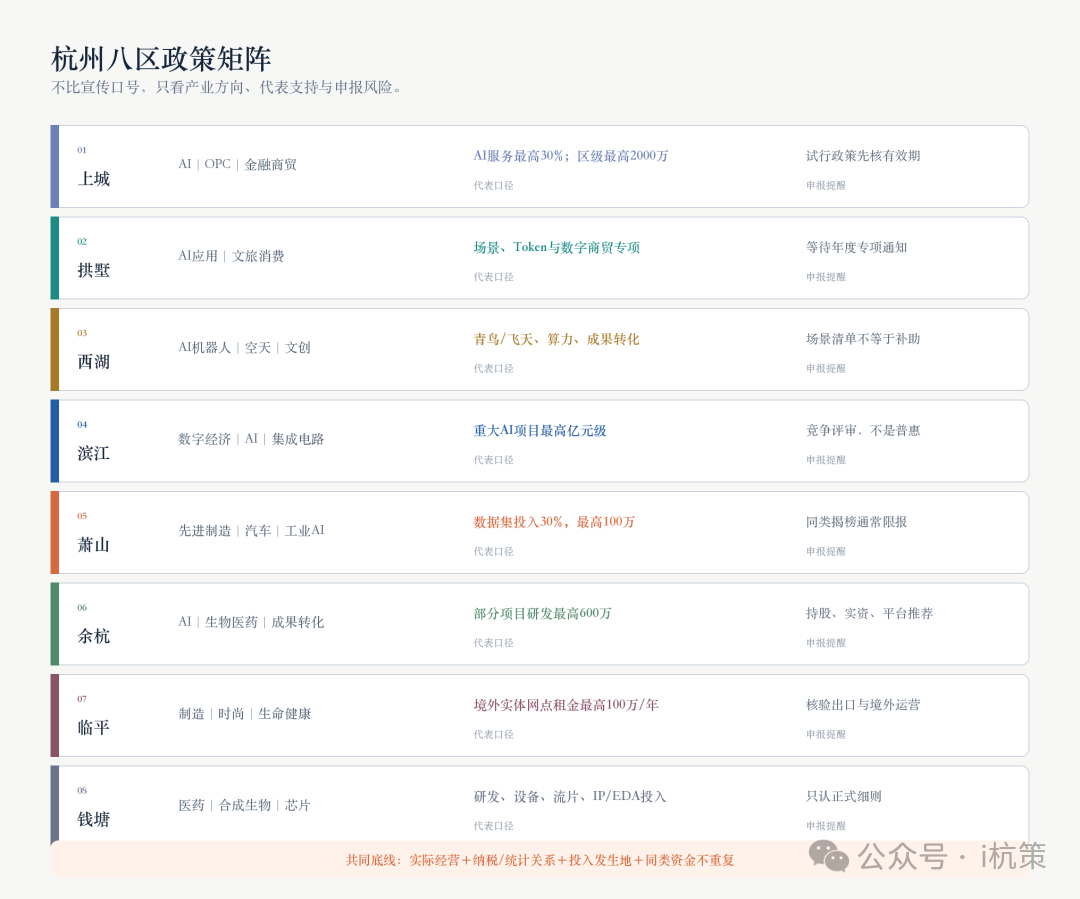Click 重大AI项目最高亿元级 text
The height and width of the screenshot is (899, 1080).
coord(540,431)
